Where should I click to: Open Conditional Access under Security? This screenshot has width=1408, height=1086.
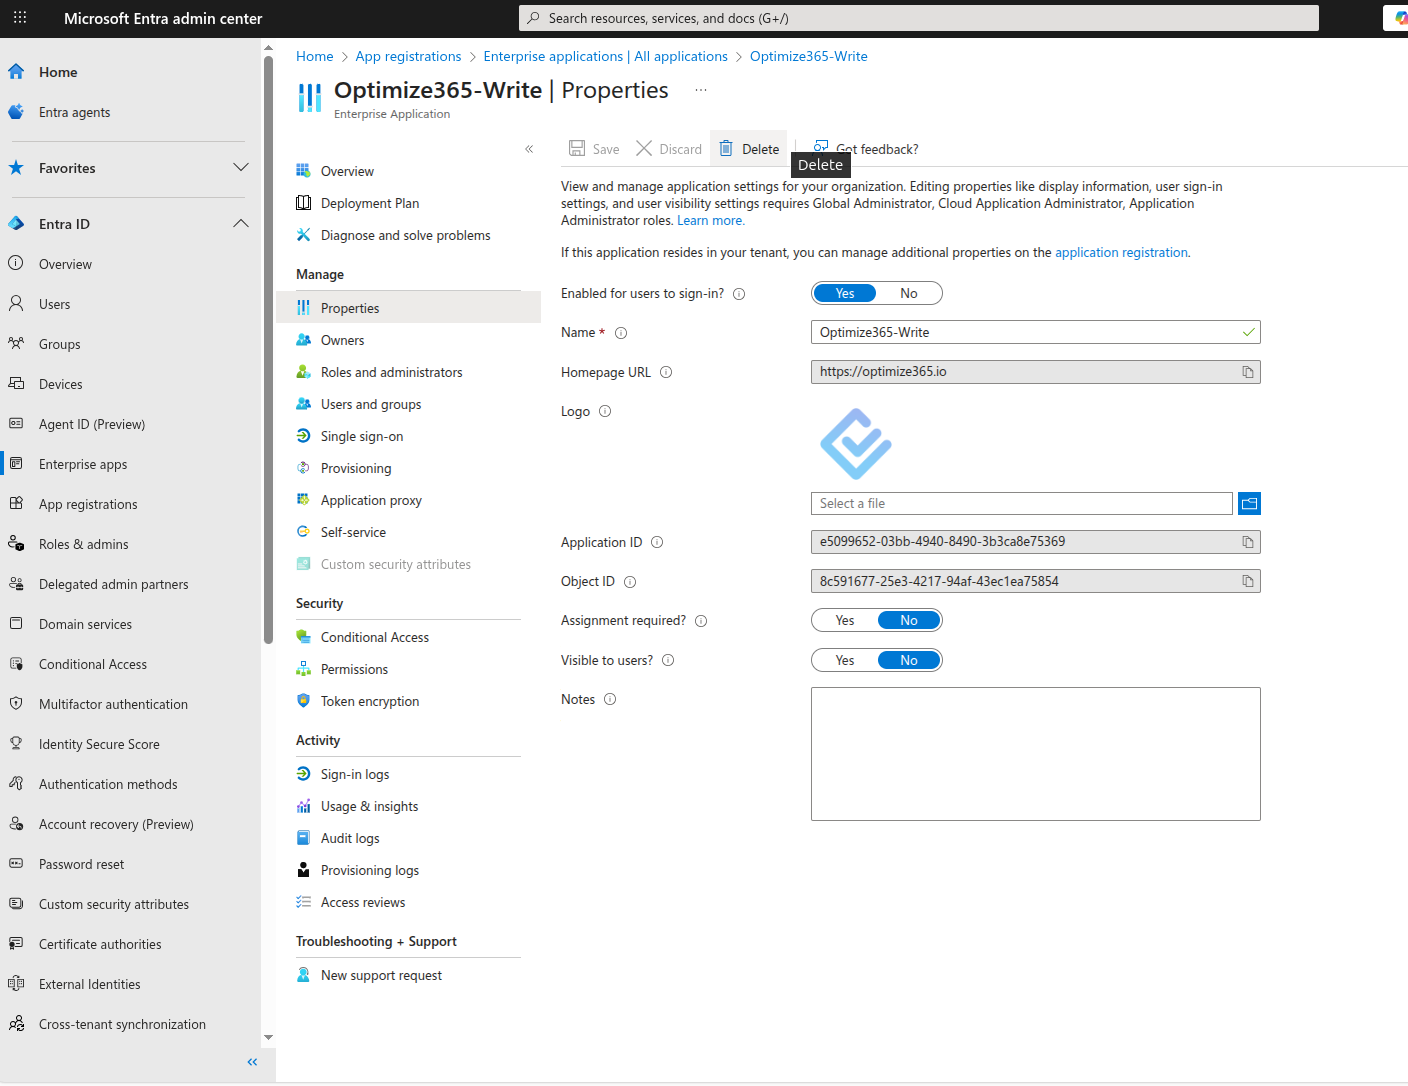tap(375, 636)
